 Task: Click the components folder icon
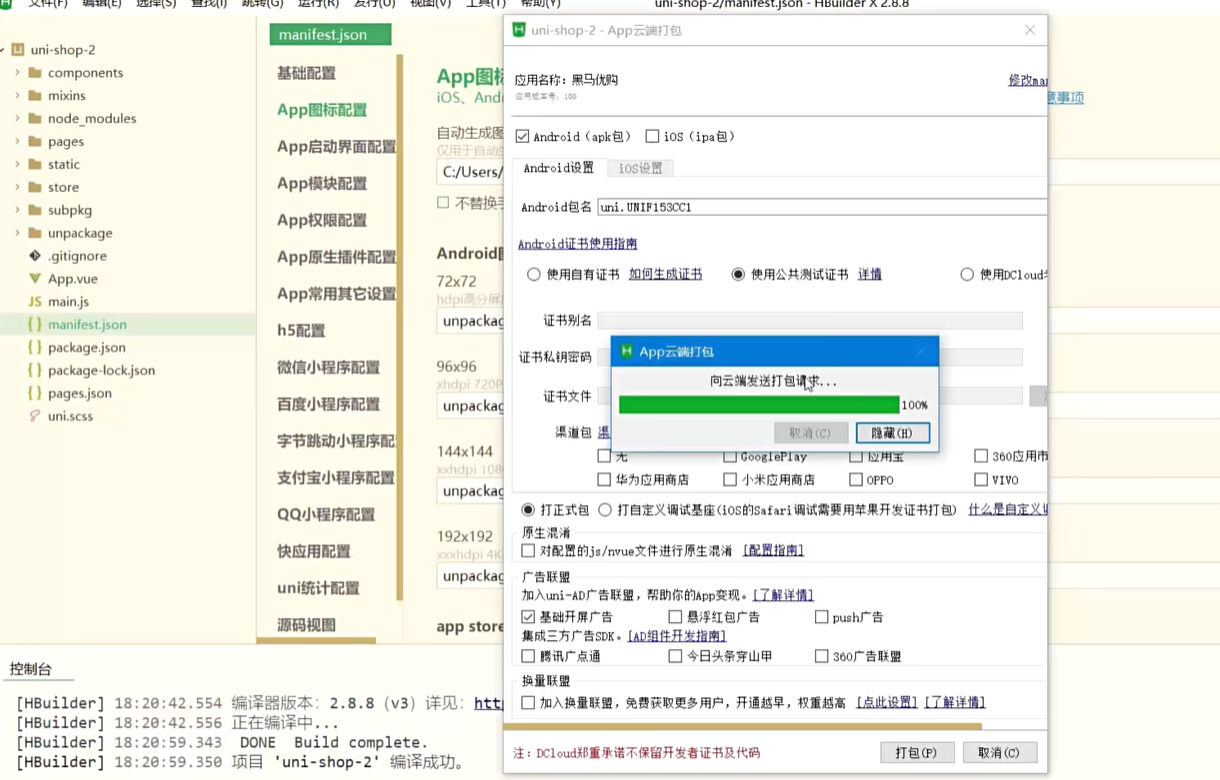(x=35, y=73)
